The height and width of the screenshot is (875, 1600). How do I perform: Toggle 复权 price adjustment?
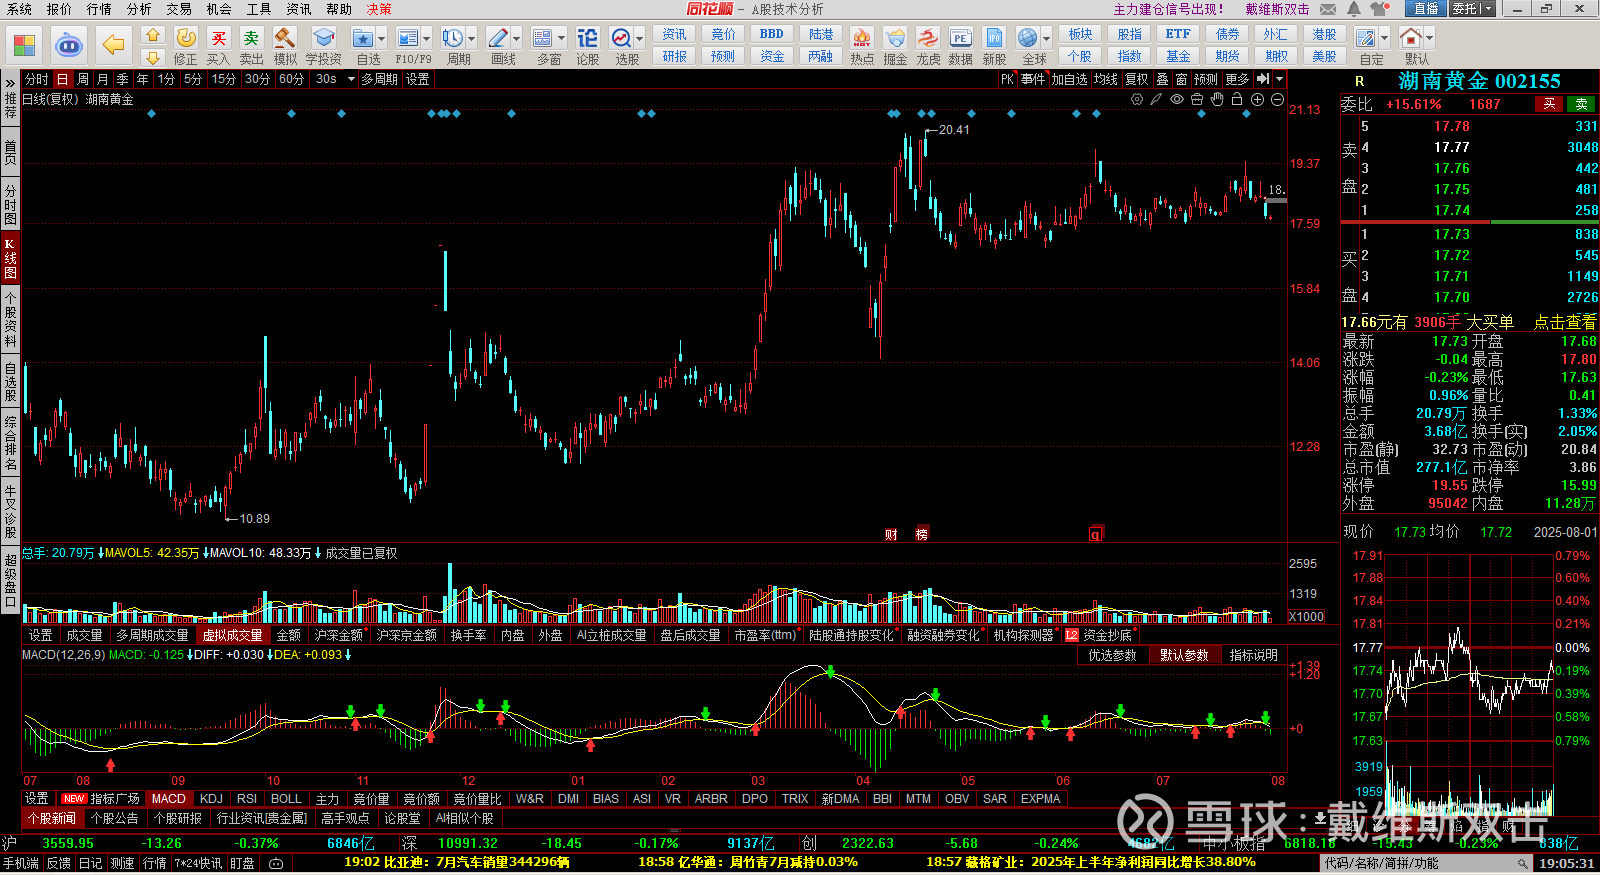pos(1136,79)
